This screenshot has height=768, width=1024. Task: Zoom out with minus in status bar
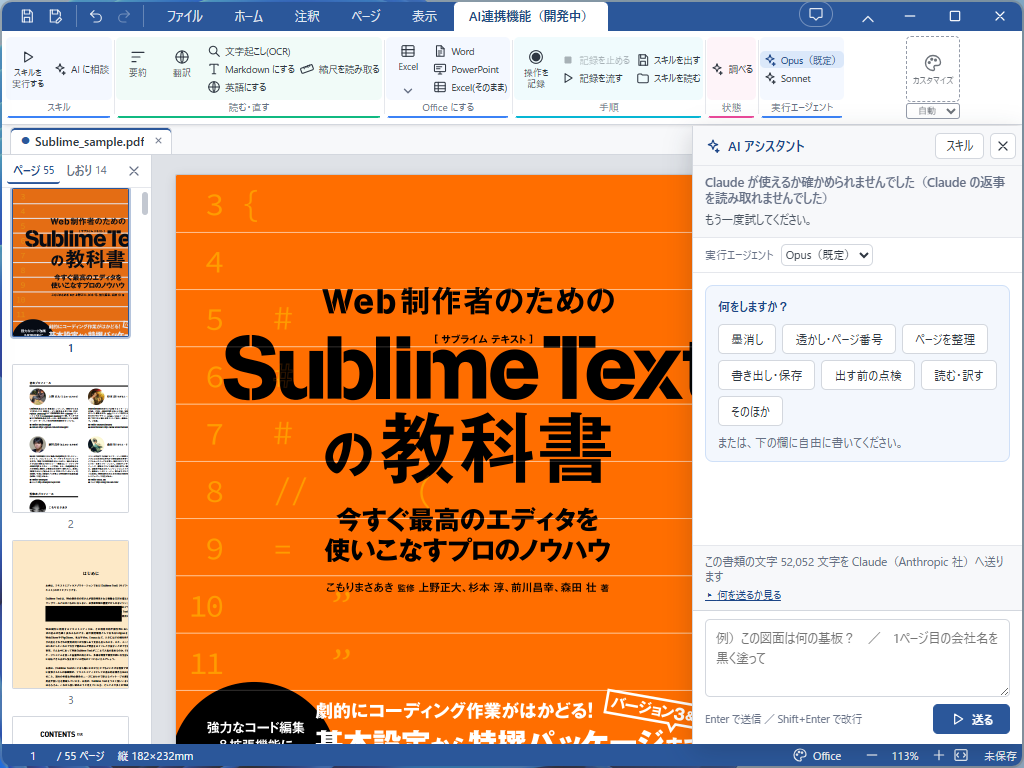click(x=871, y=756)
